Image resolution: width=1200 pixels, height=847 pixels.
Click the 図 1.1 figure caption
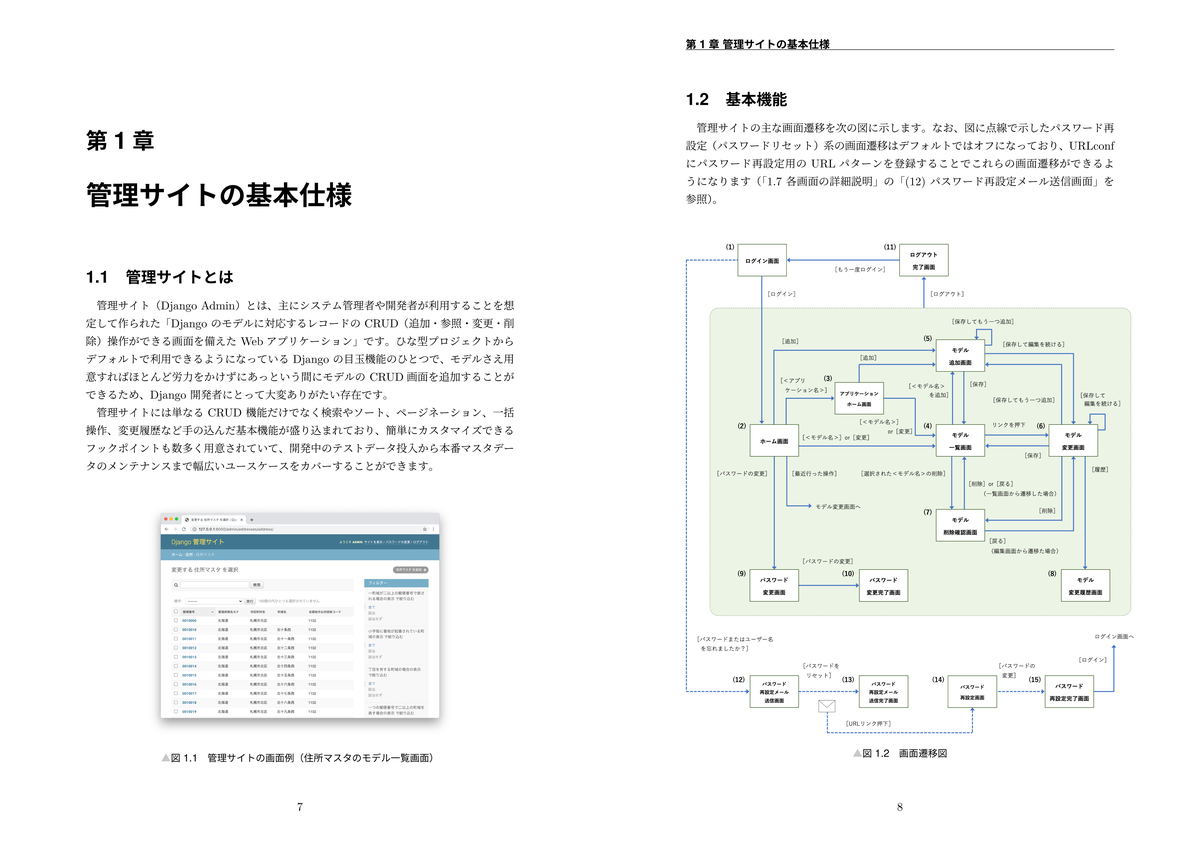click(x=297, y=758)
